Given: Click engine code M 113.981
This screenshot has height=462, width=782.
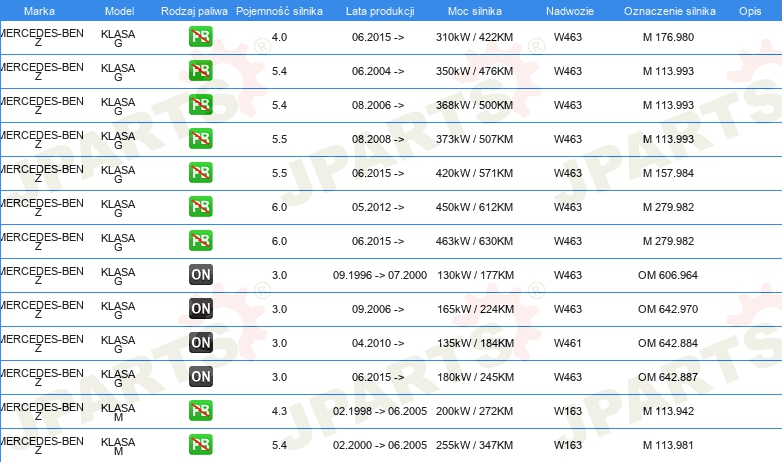Looking at the screenshot, I should click(668, 445).
